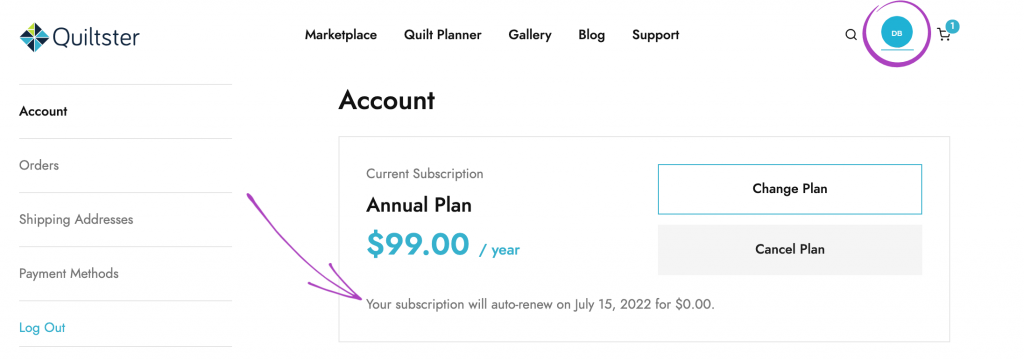Click the Cancel Plan button
This screenshot has height=360, width=1024.
790,250
